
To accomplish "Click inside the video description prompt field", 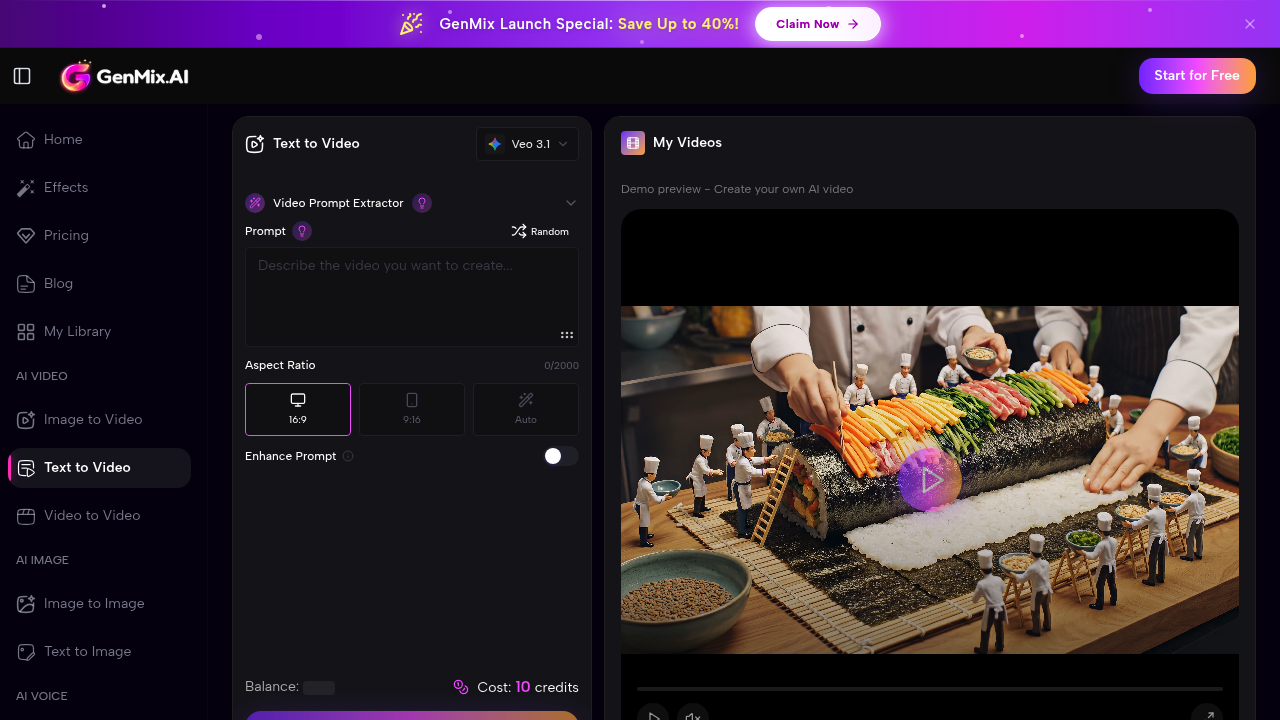I will (x=411, y=296).
